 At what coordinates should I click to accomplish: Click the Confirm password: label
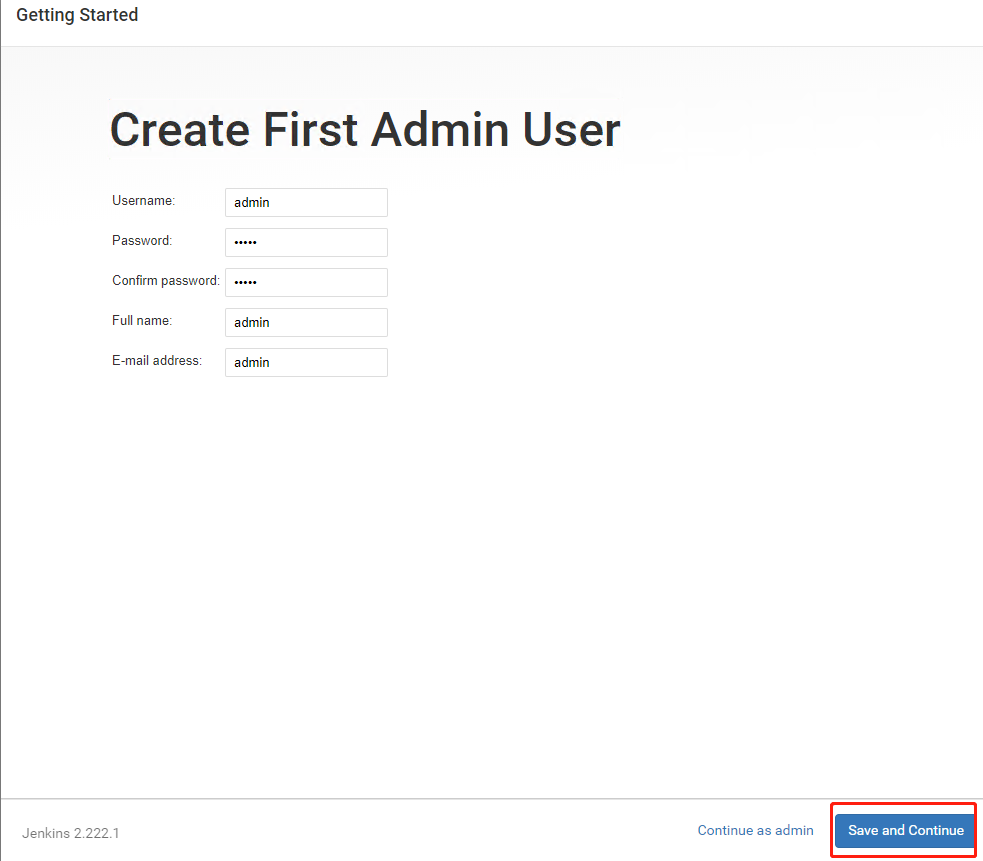click(166, 281)
